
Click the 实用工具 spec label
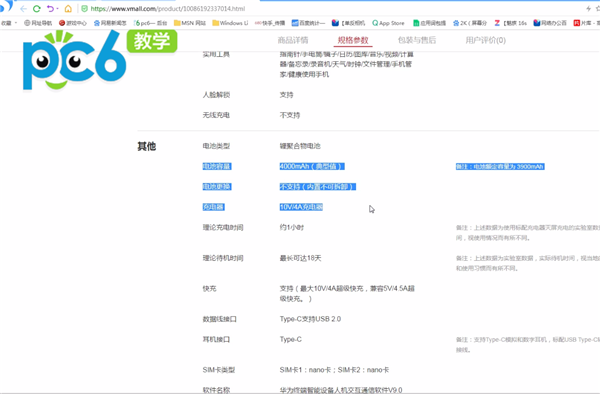(216, 54)
